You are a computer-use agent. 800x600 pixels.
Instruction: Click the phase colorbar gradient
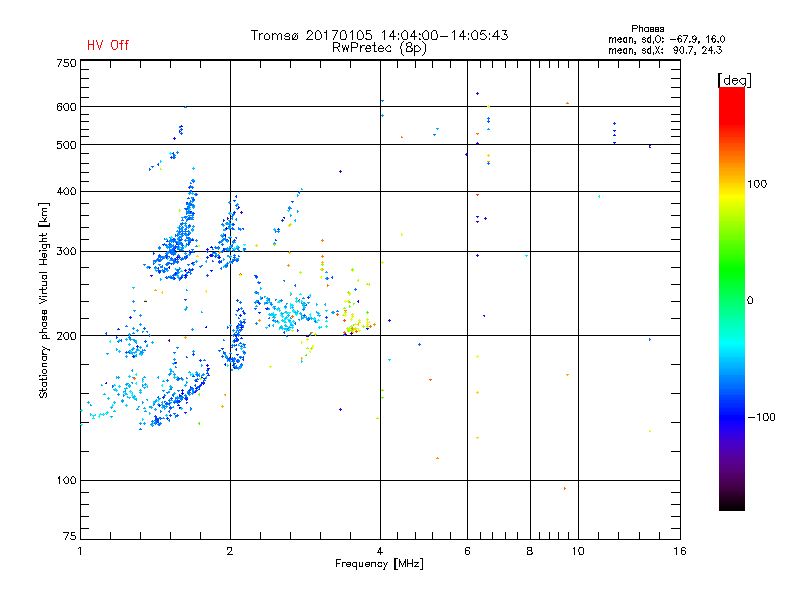click(x=732, y=298)
